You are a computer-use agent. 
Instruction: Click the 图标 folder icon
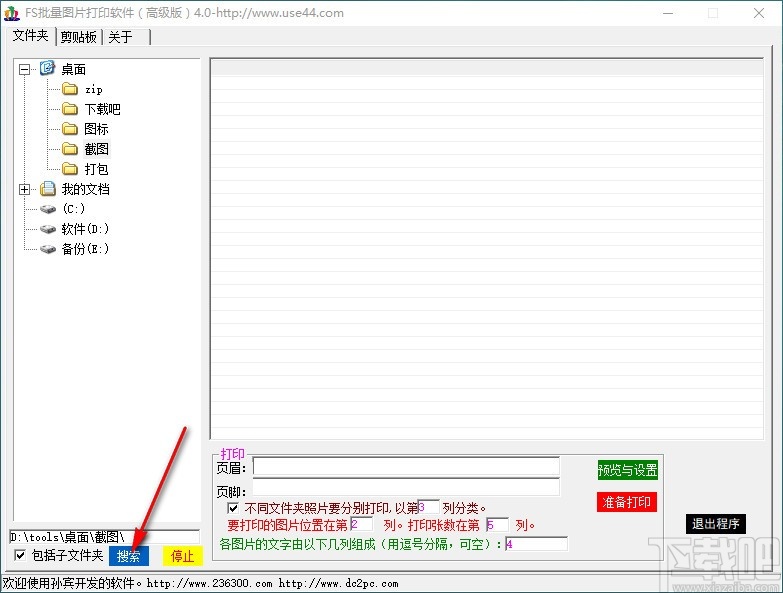pyautogui.click(x=70, y=129)
